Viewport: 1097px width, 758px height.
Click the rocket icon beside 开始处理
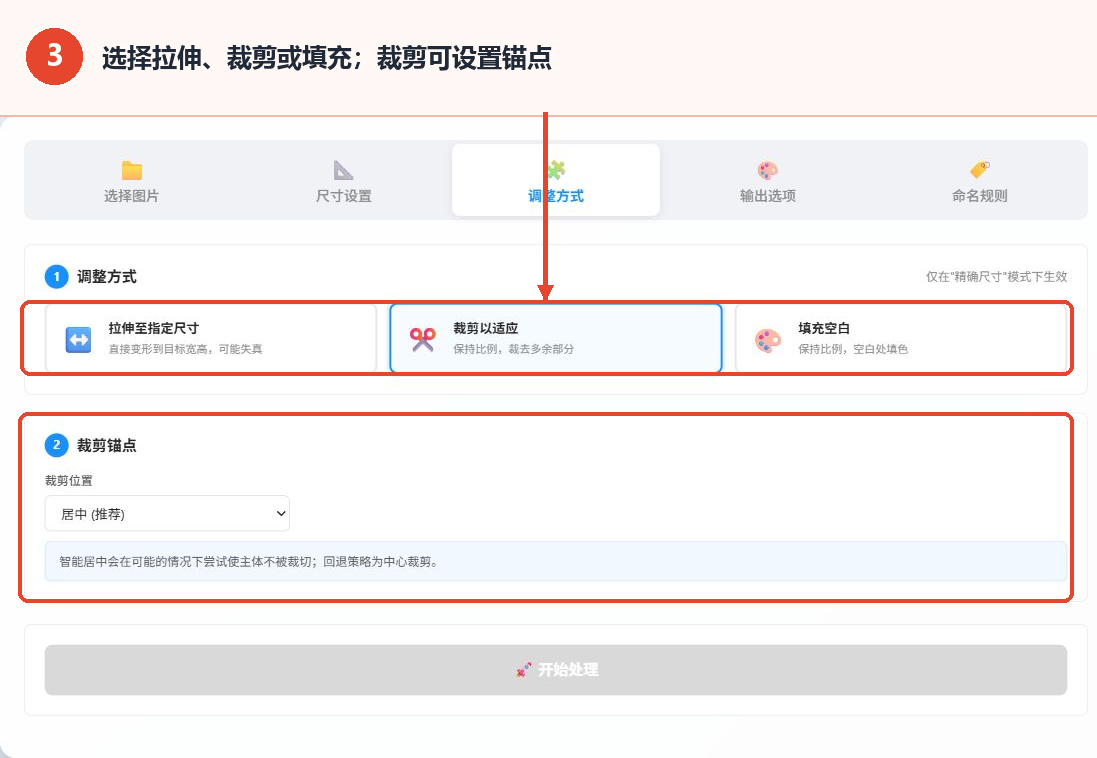click(x=523, y=670)
